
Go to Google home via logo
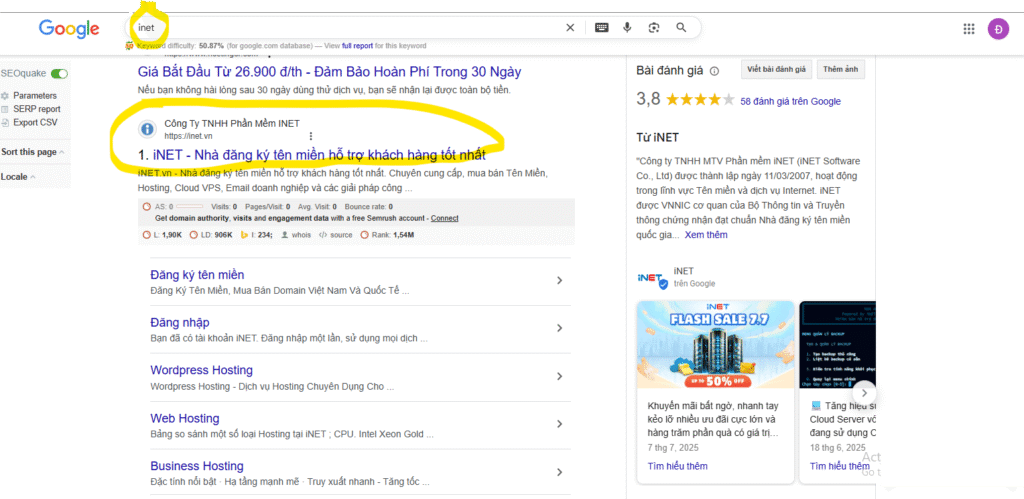point(69,28)
